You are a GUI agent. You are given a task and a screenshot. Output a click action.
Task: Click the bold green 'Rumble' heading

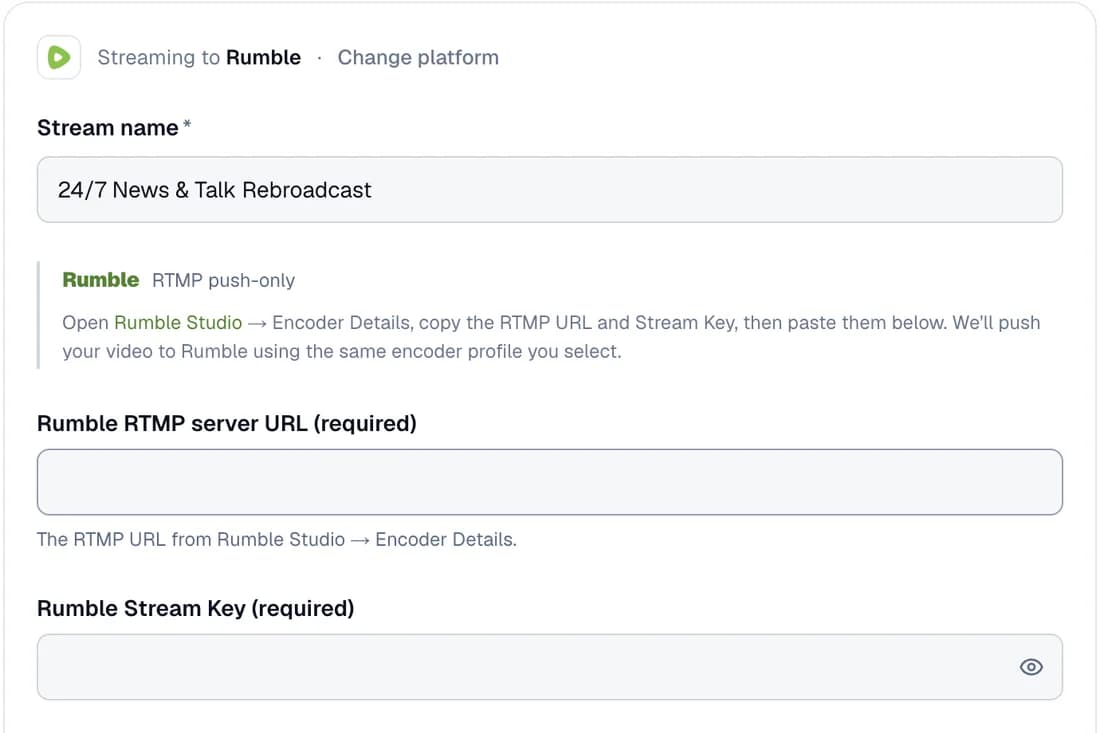click(x=101, y=280)
